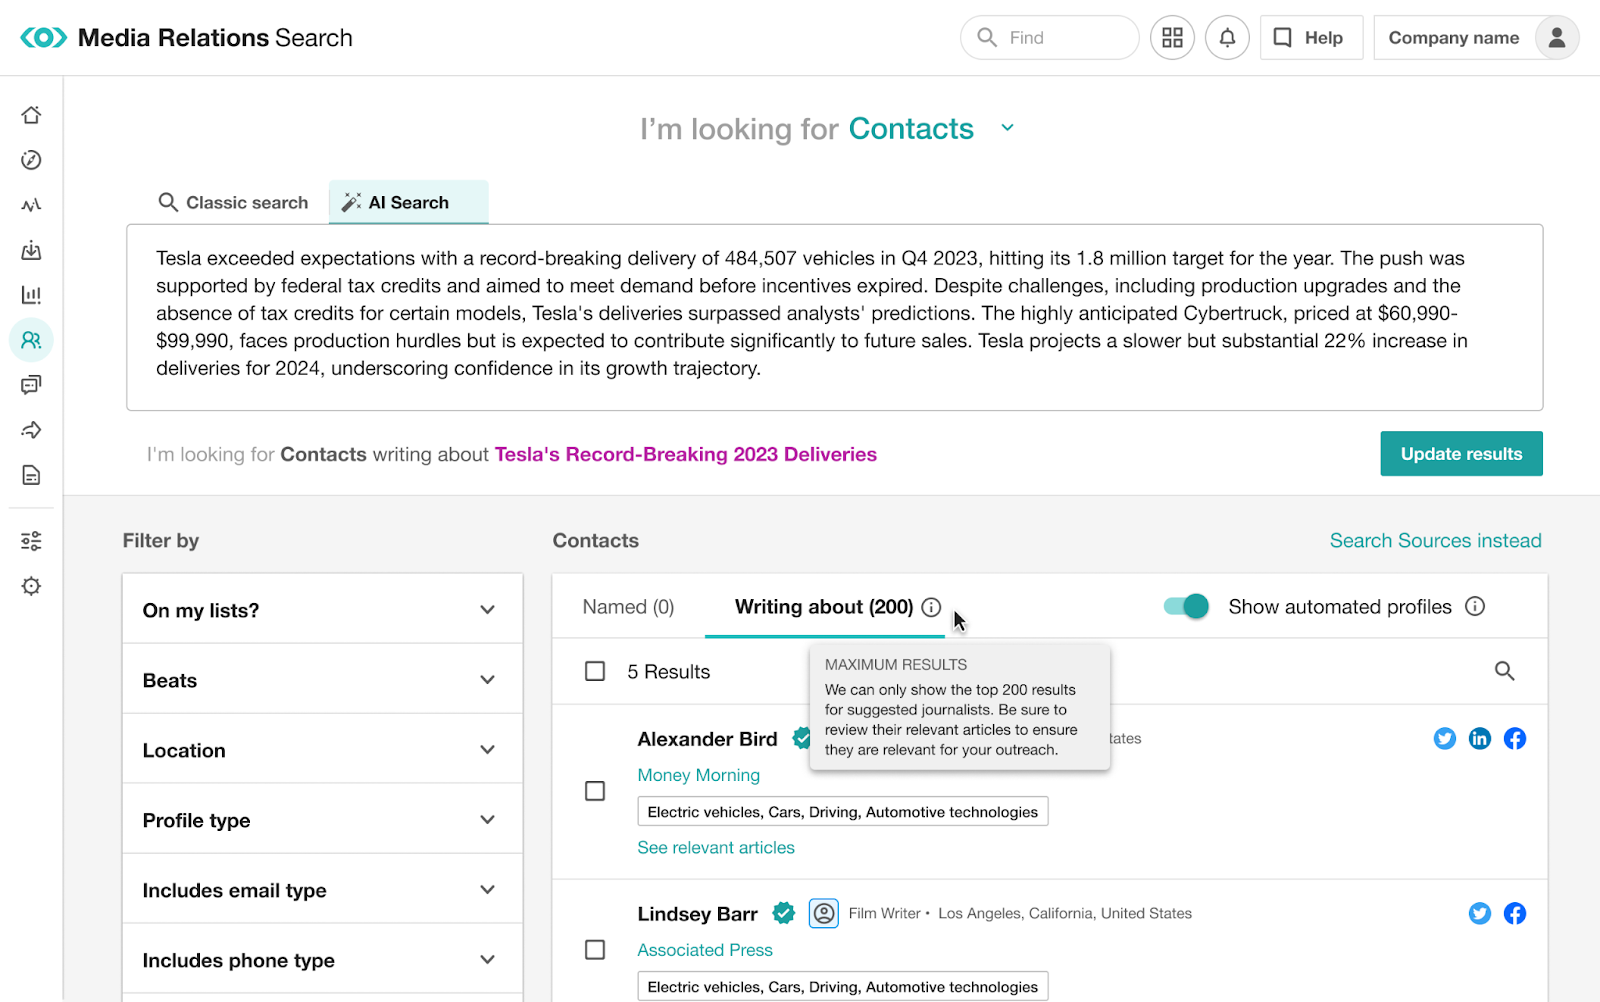Image resolution: width=1600 pixels, height=1002 pixels.
Task: Click Alexander Bird's beats tag box
Action: [842, 811]
